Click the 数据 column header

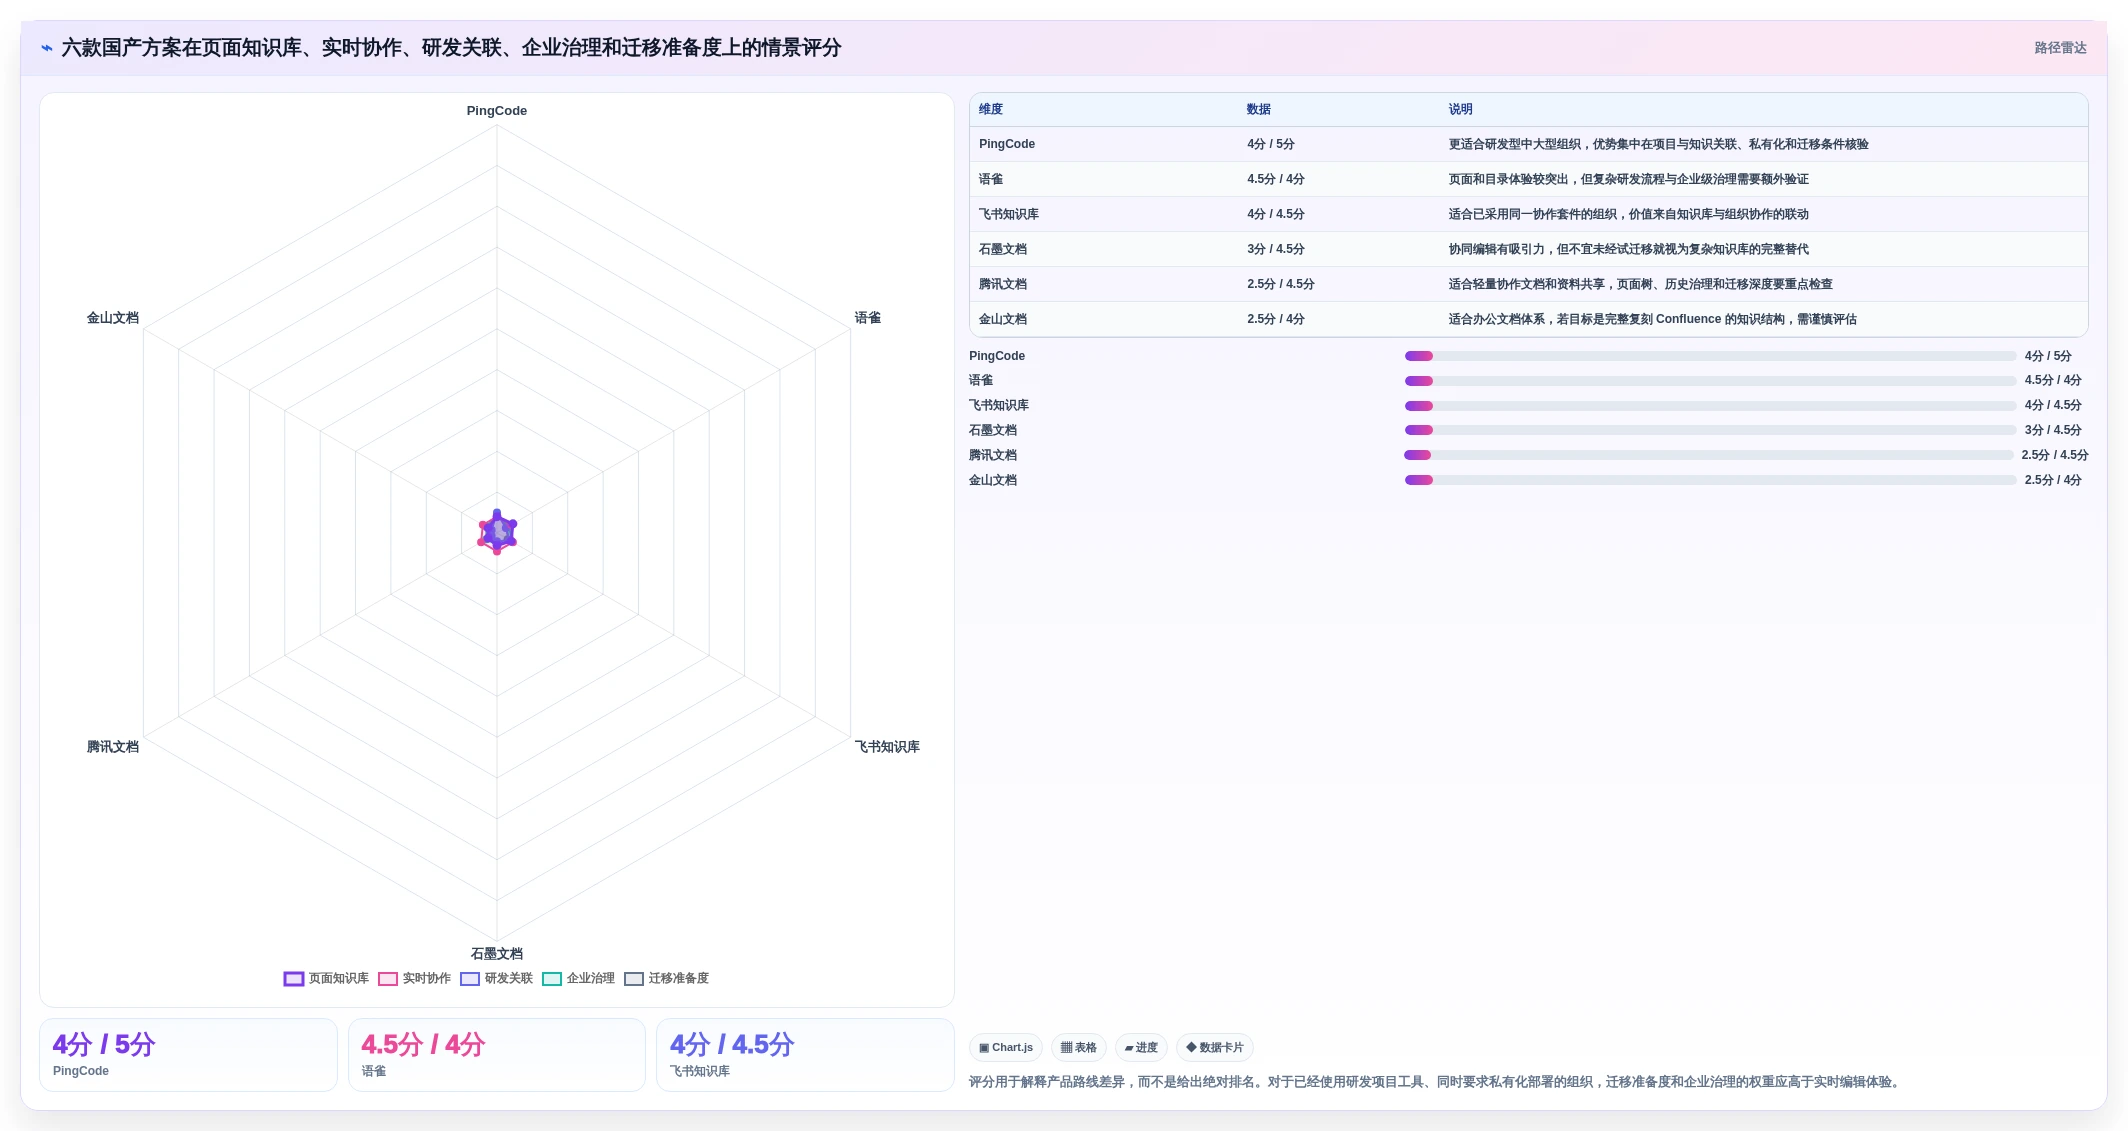1259,109
